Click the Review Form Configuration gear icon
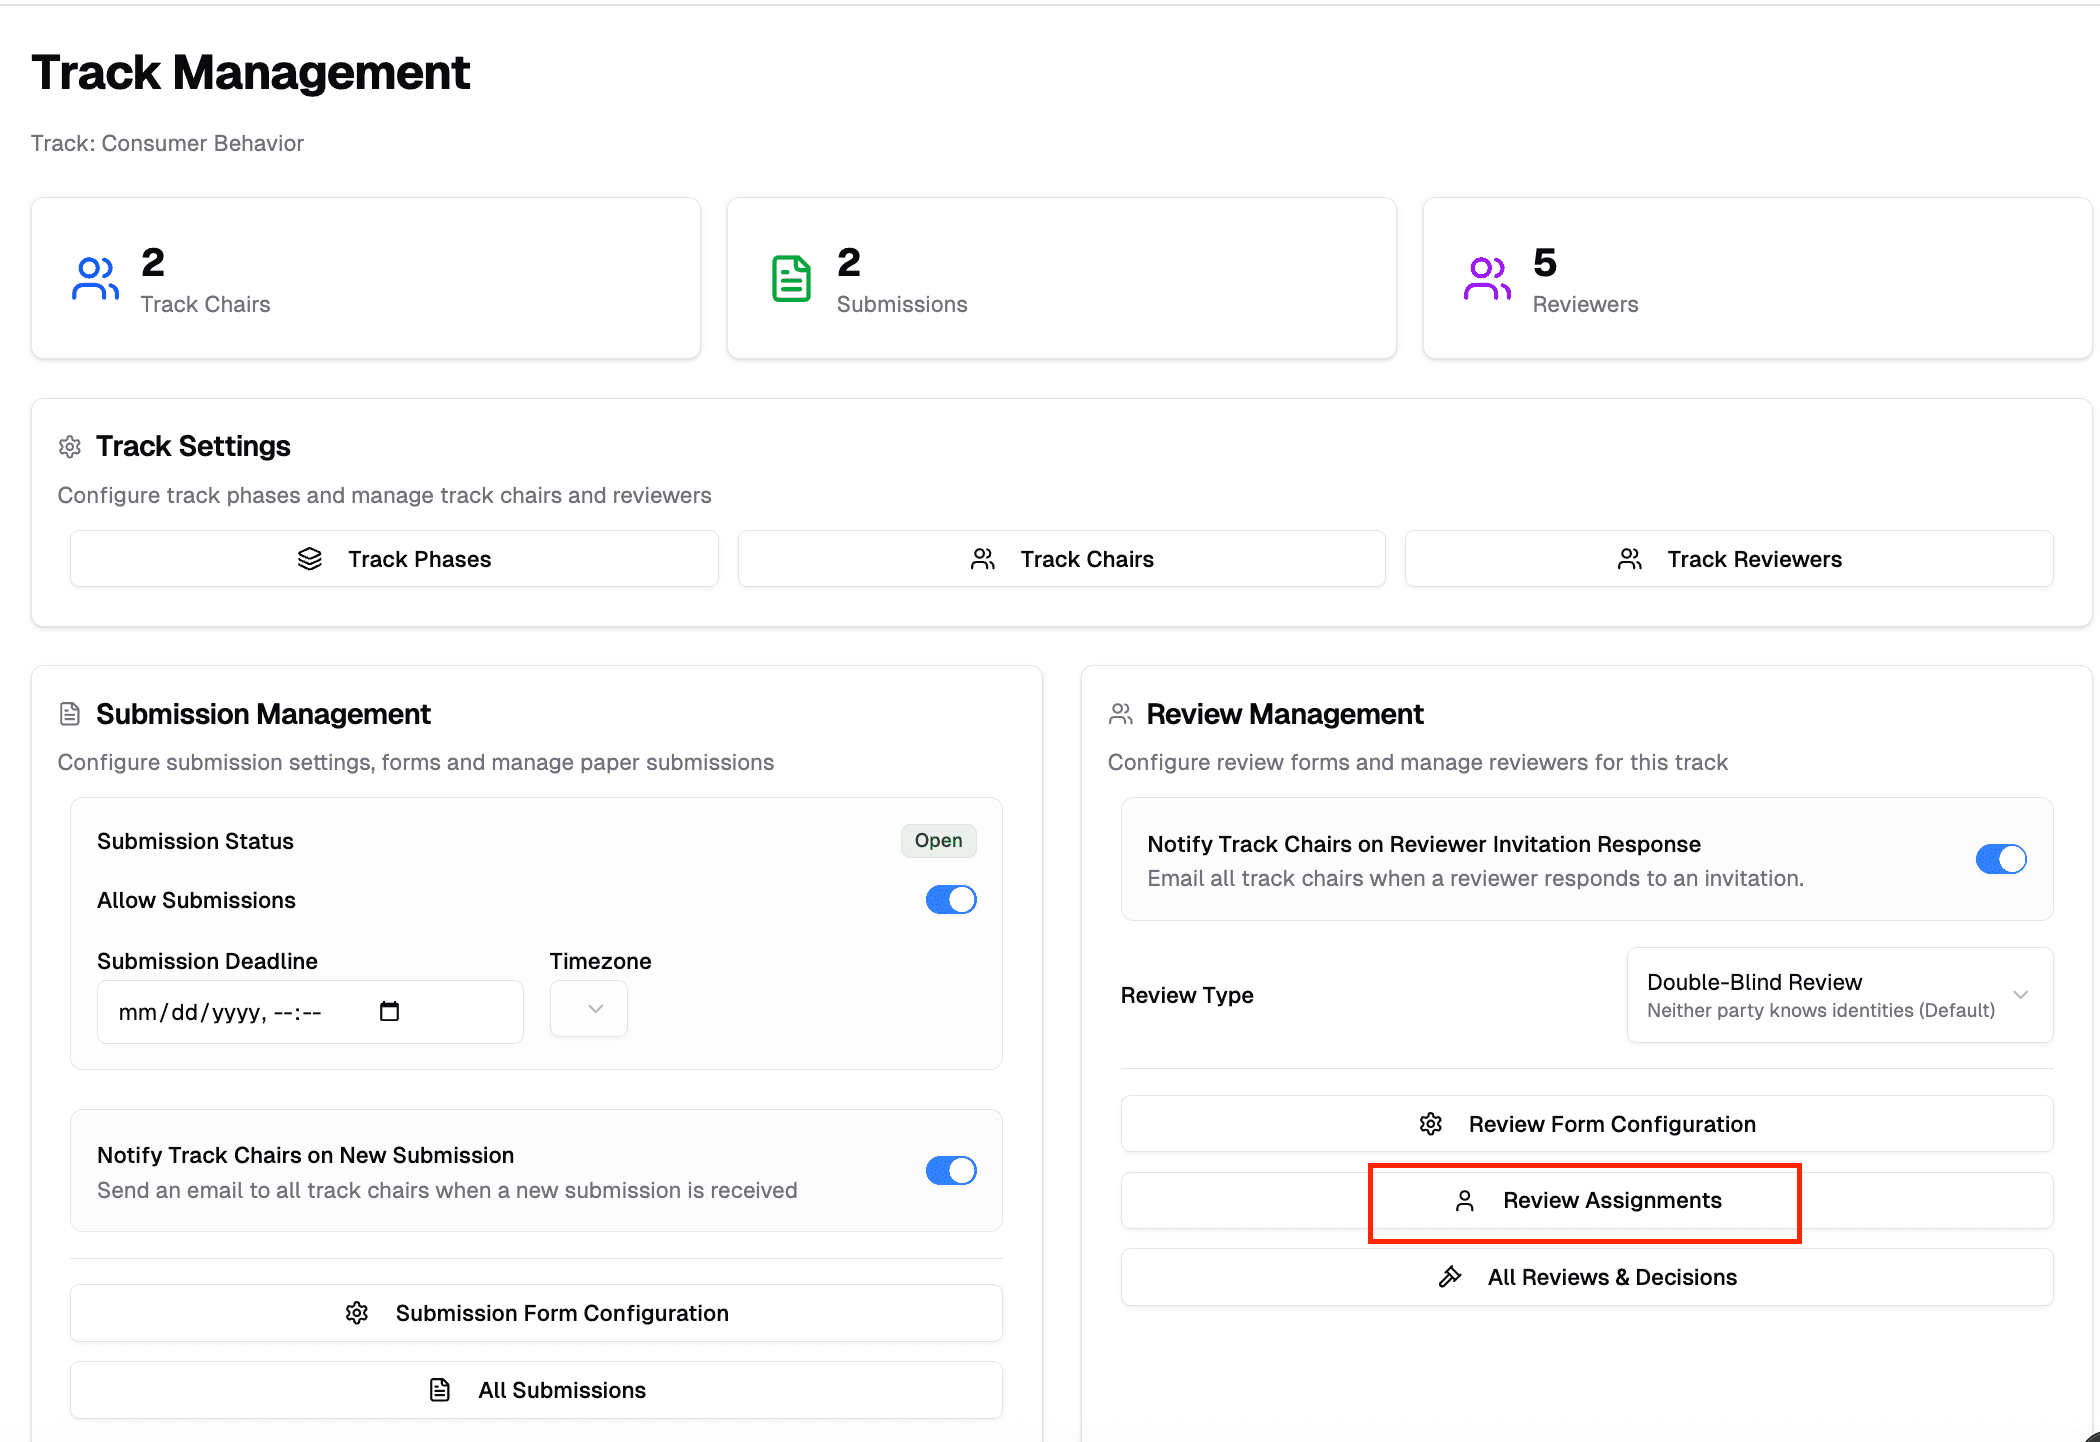The width and height of the screenshot is (2100, 1442). [1430, 1123]
